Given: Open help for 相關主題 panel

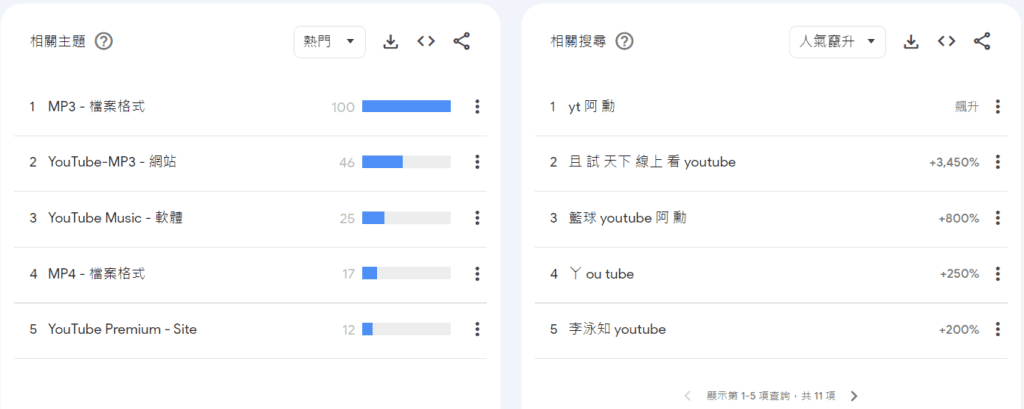Looking at the screenshot, I should point(104,42).
